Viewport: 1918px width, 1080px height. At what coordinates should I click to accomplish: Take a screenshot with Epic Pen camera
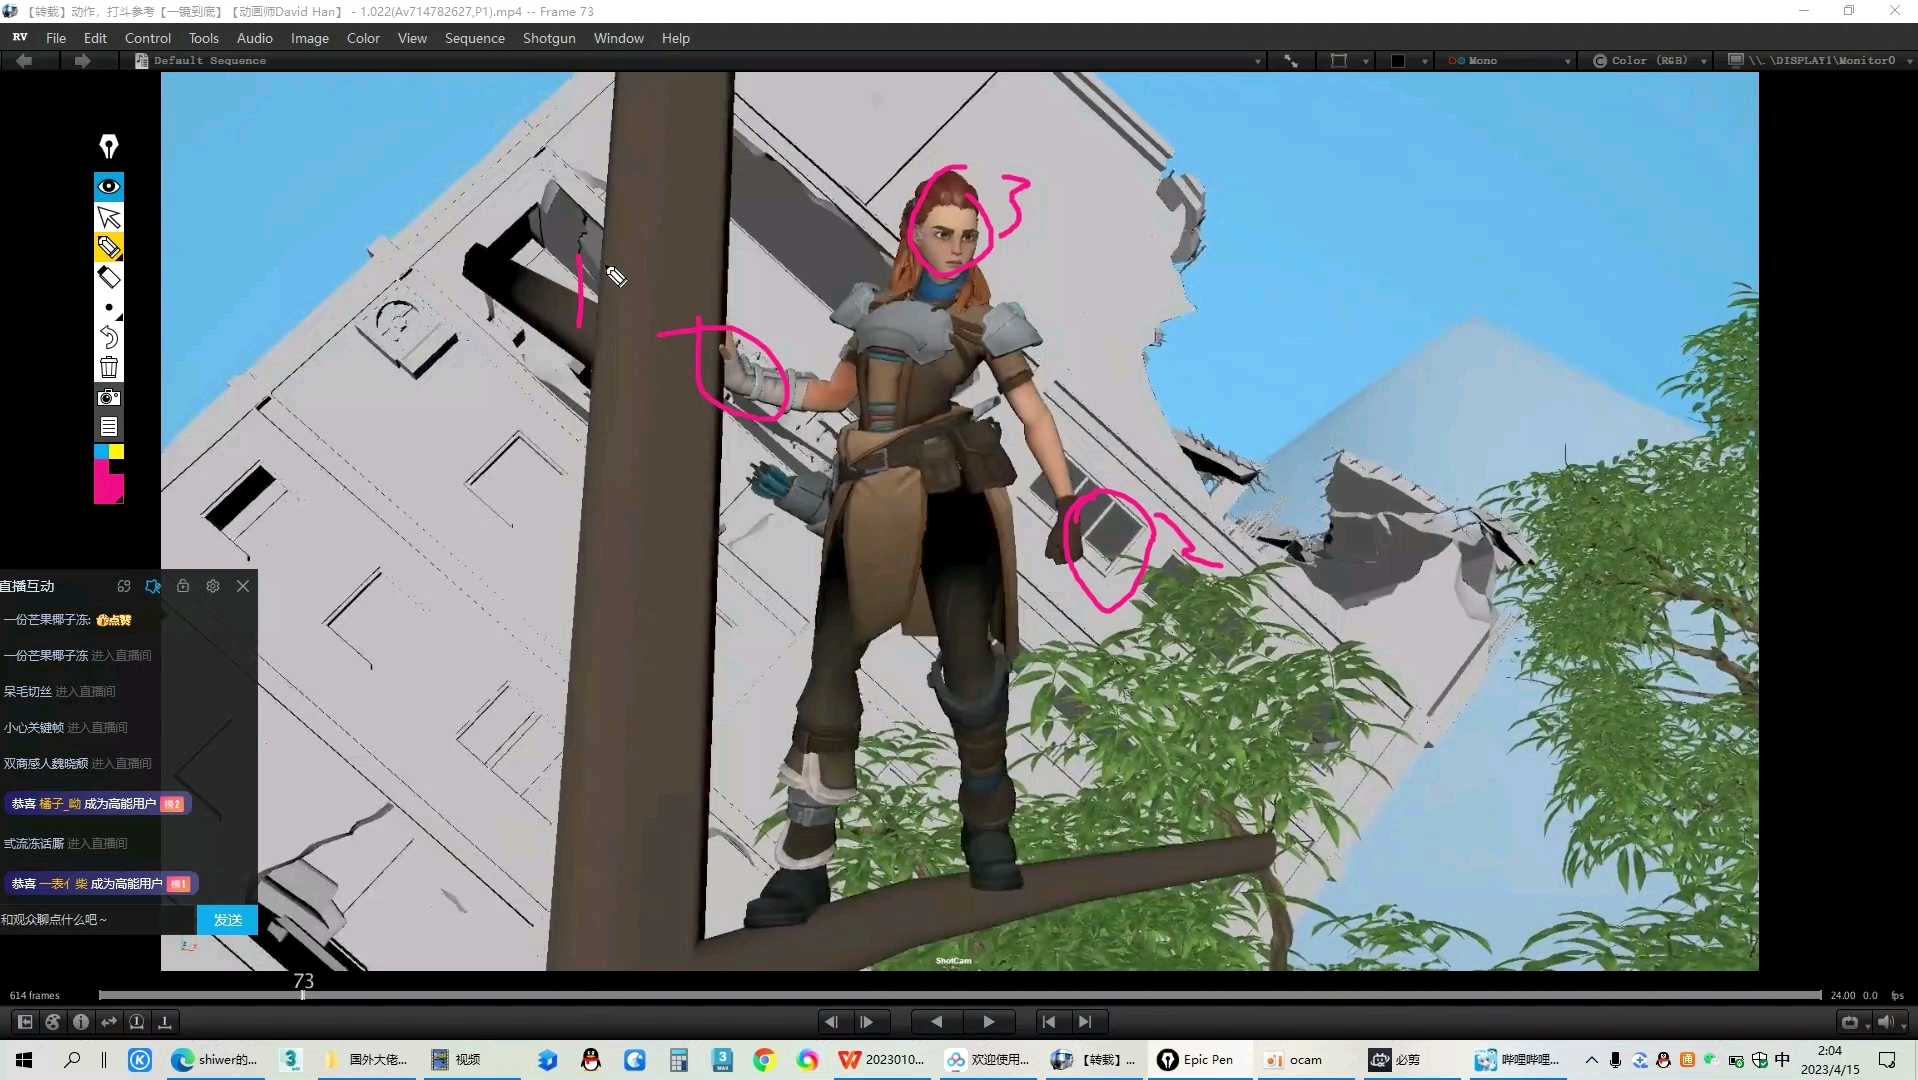coord(109,397)
